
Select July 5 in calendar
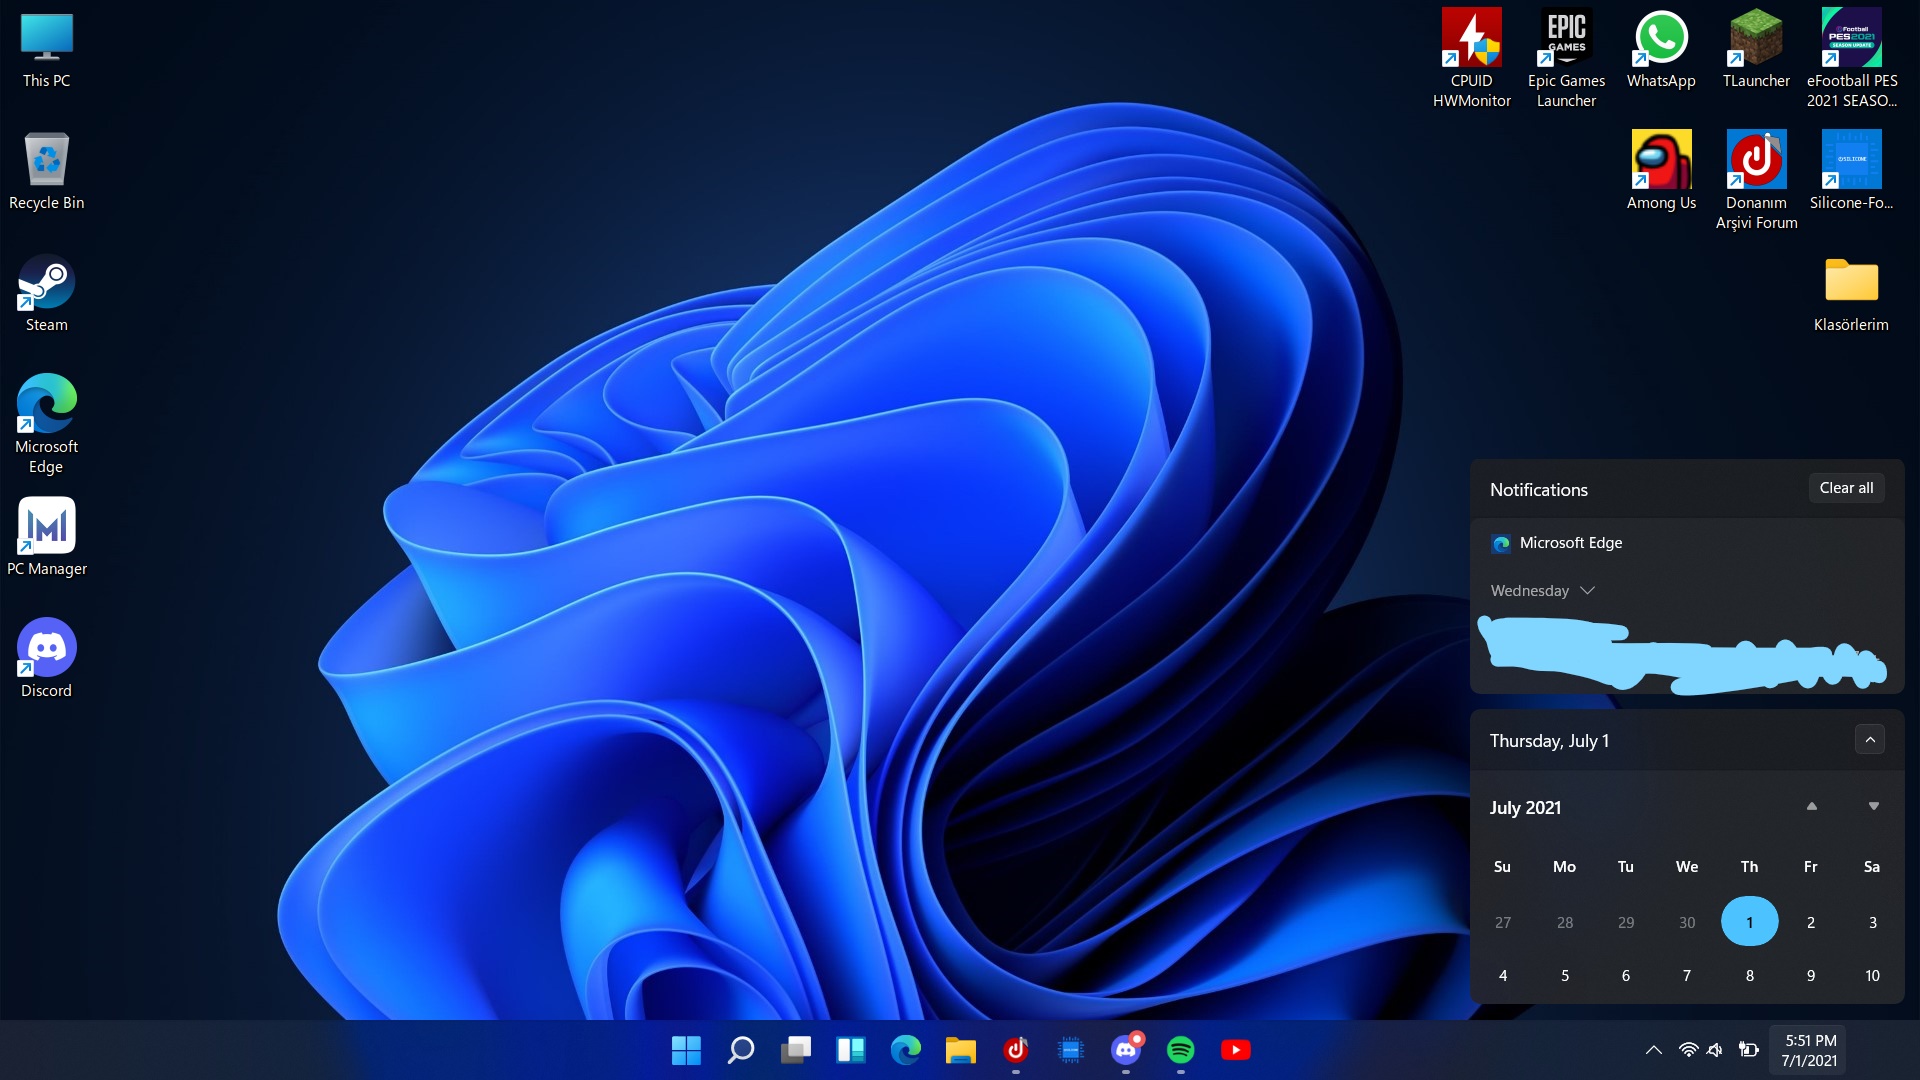pyautogui.click(x=1565, y=975)
